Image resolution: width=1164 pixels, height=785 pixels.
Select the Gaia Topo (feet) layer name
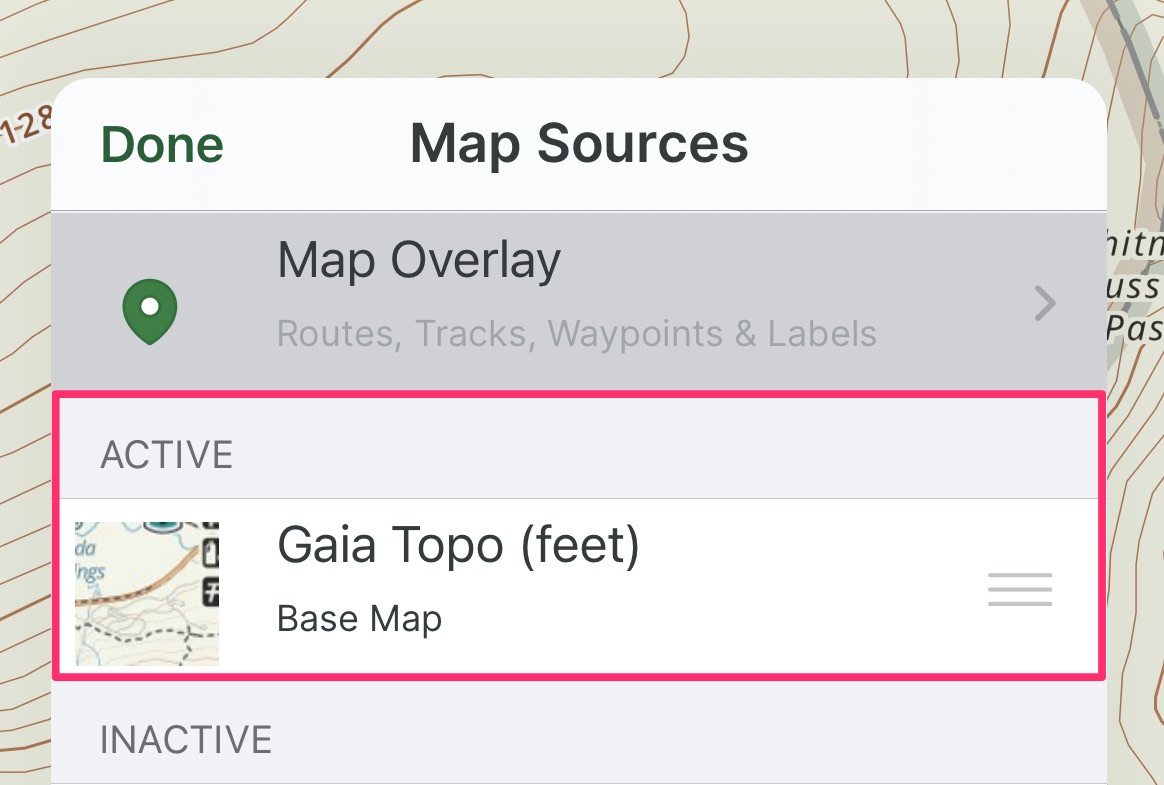pyautogui.click(x=458, y=546)
